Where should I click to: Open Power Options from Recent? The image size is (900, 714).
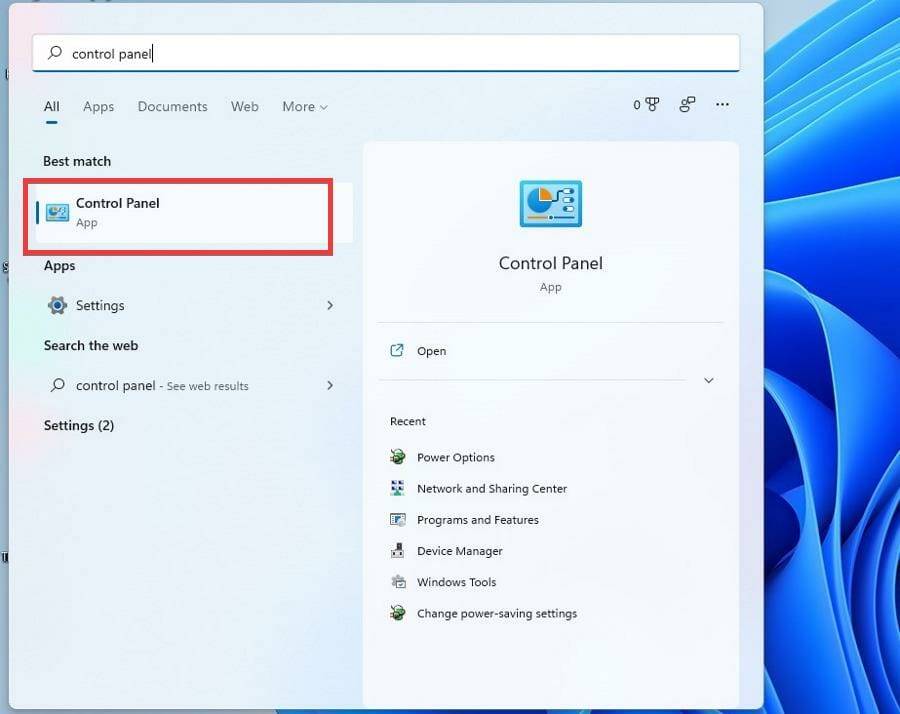[456, 457]
